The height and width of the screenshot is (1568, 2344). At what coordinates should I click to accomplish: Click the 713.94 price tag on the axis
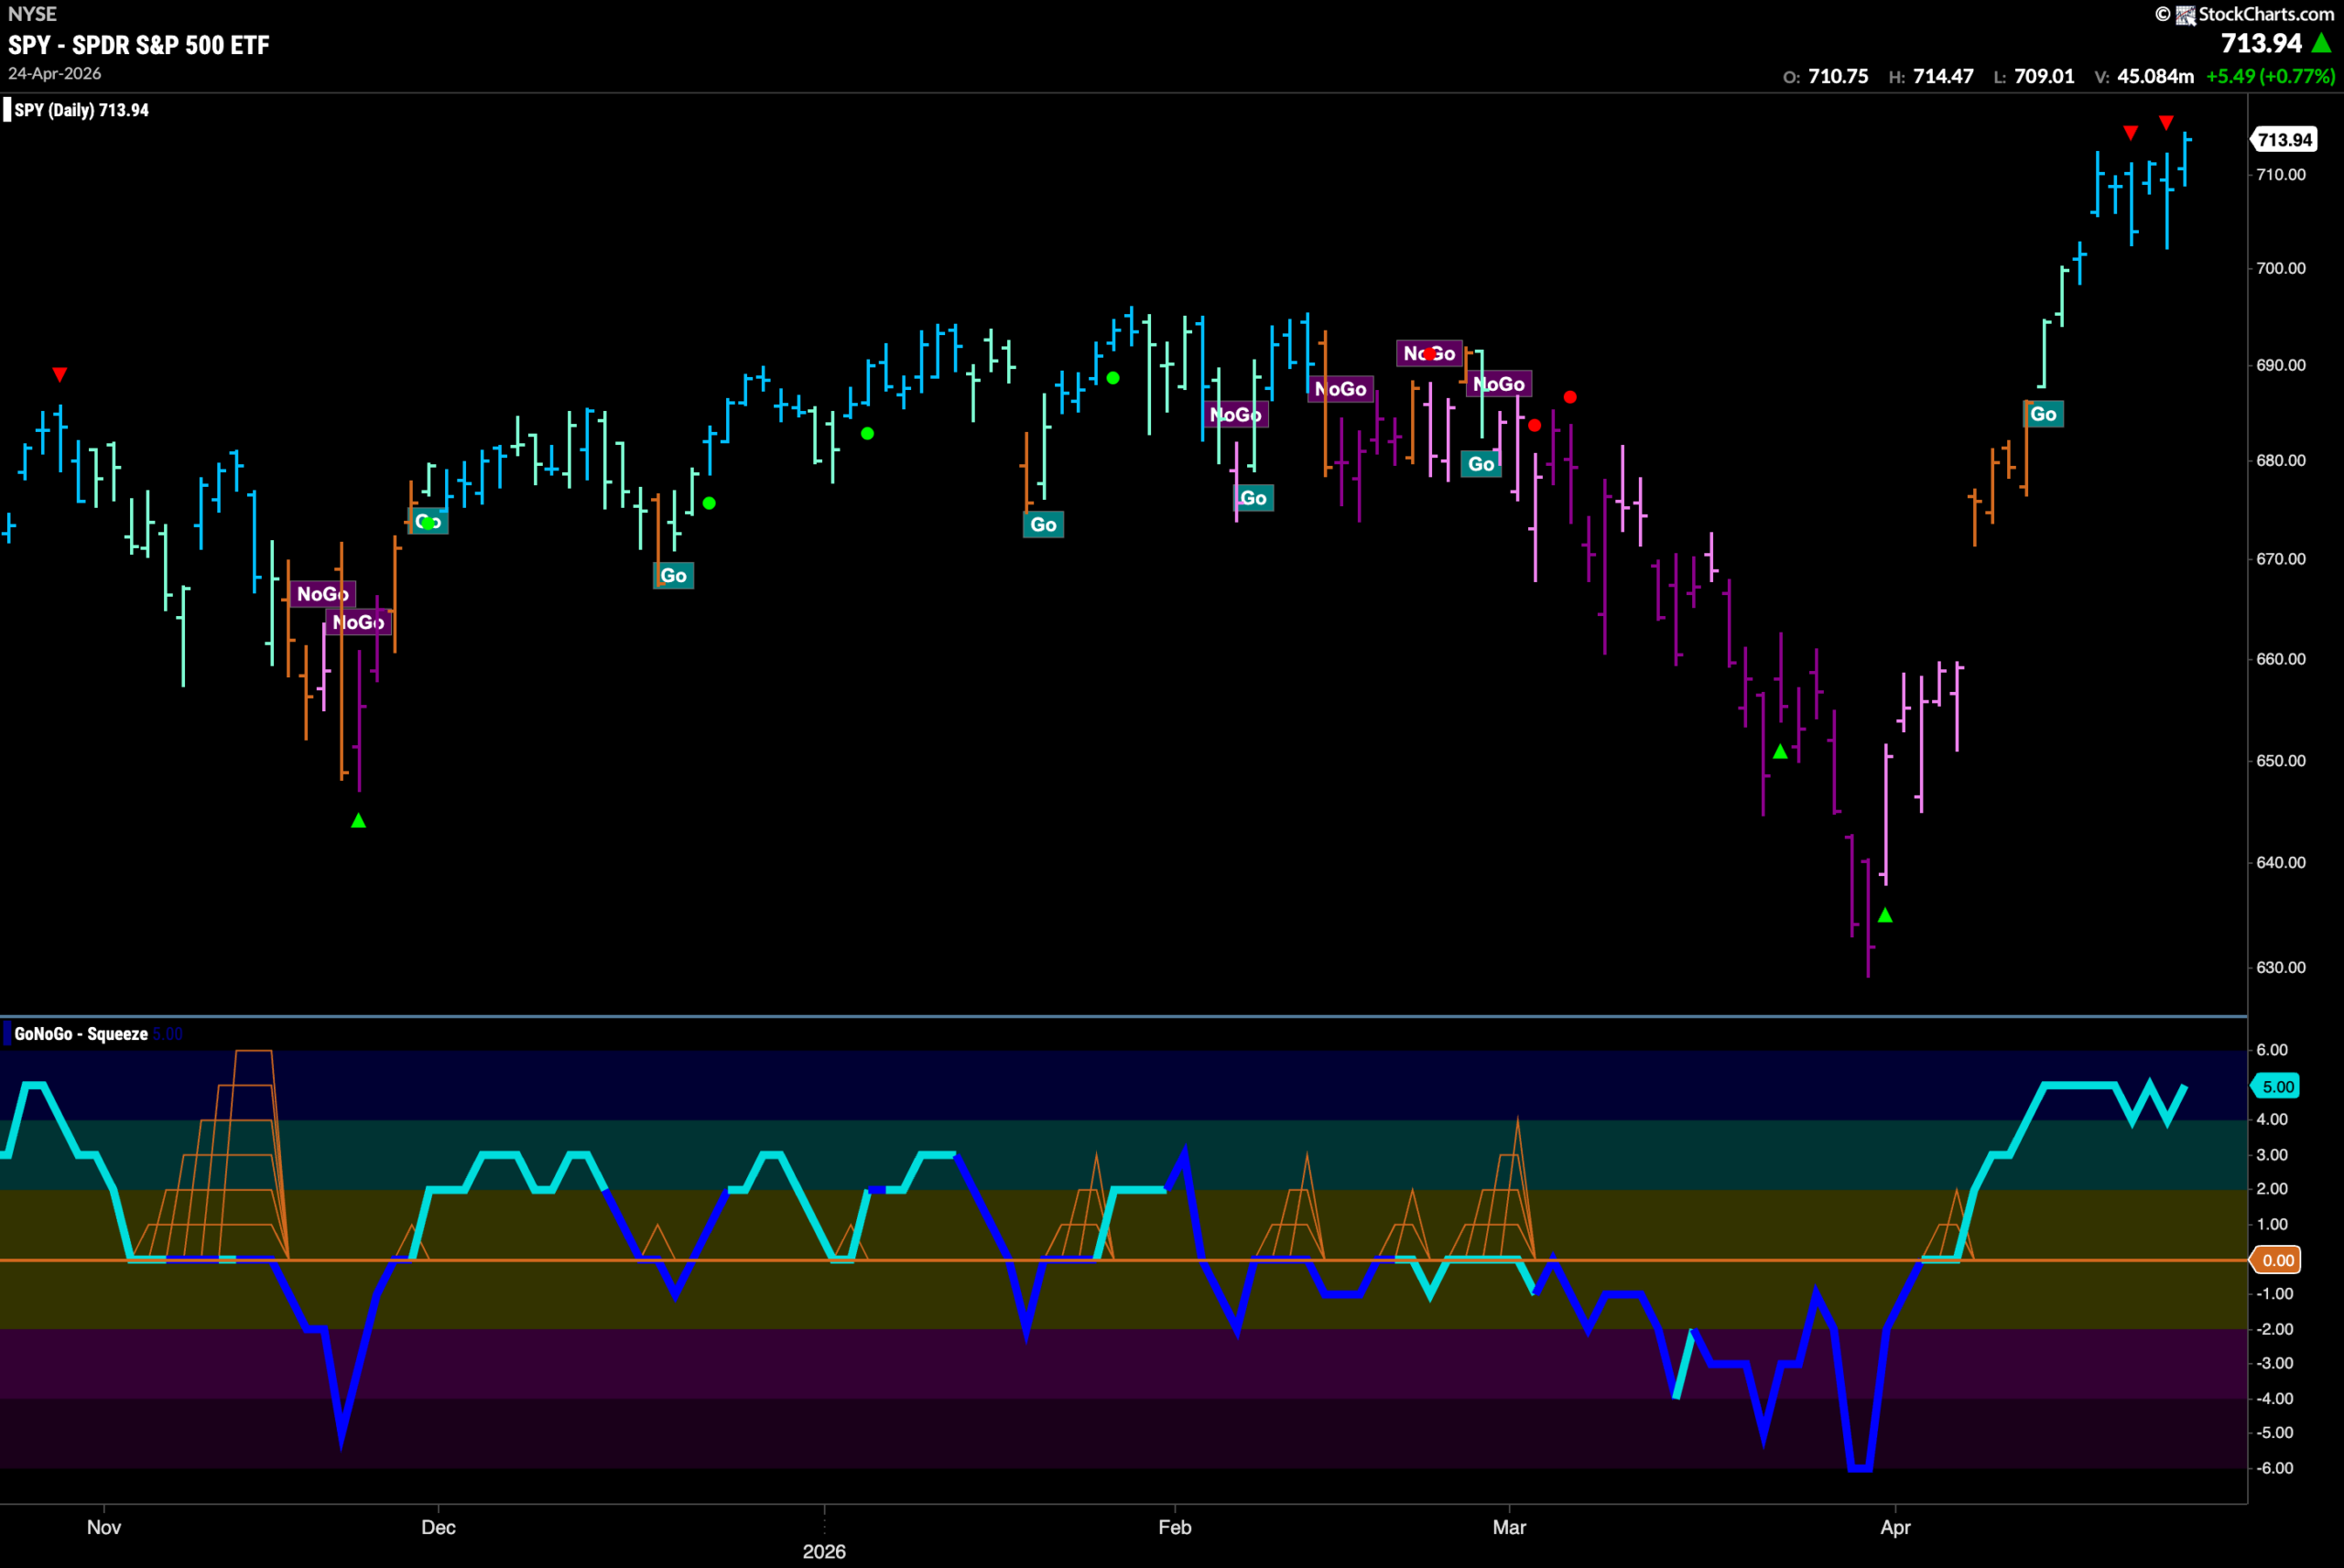(x=2285, y=140)
